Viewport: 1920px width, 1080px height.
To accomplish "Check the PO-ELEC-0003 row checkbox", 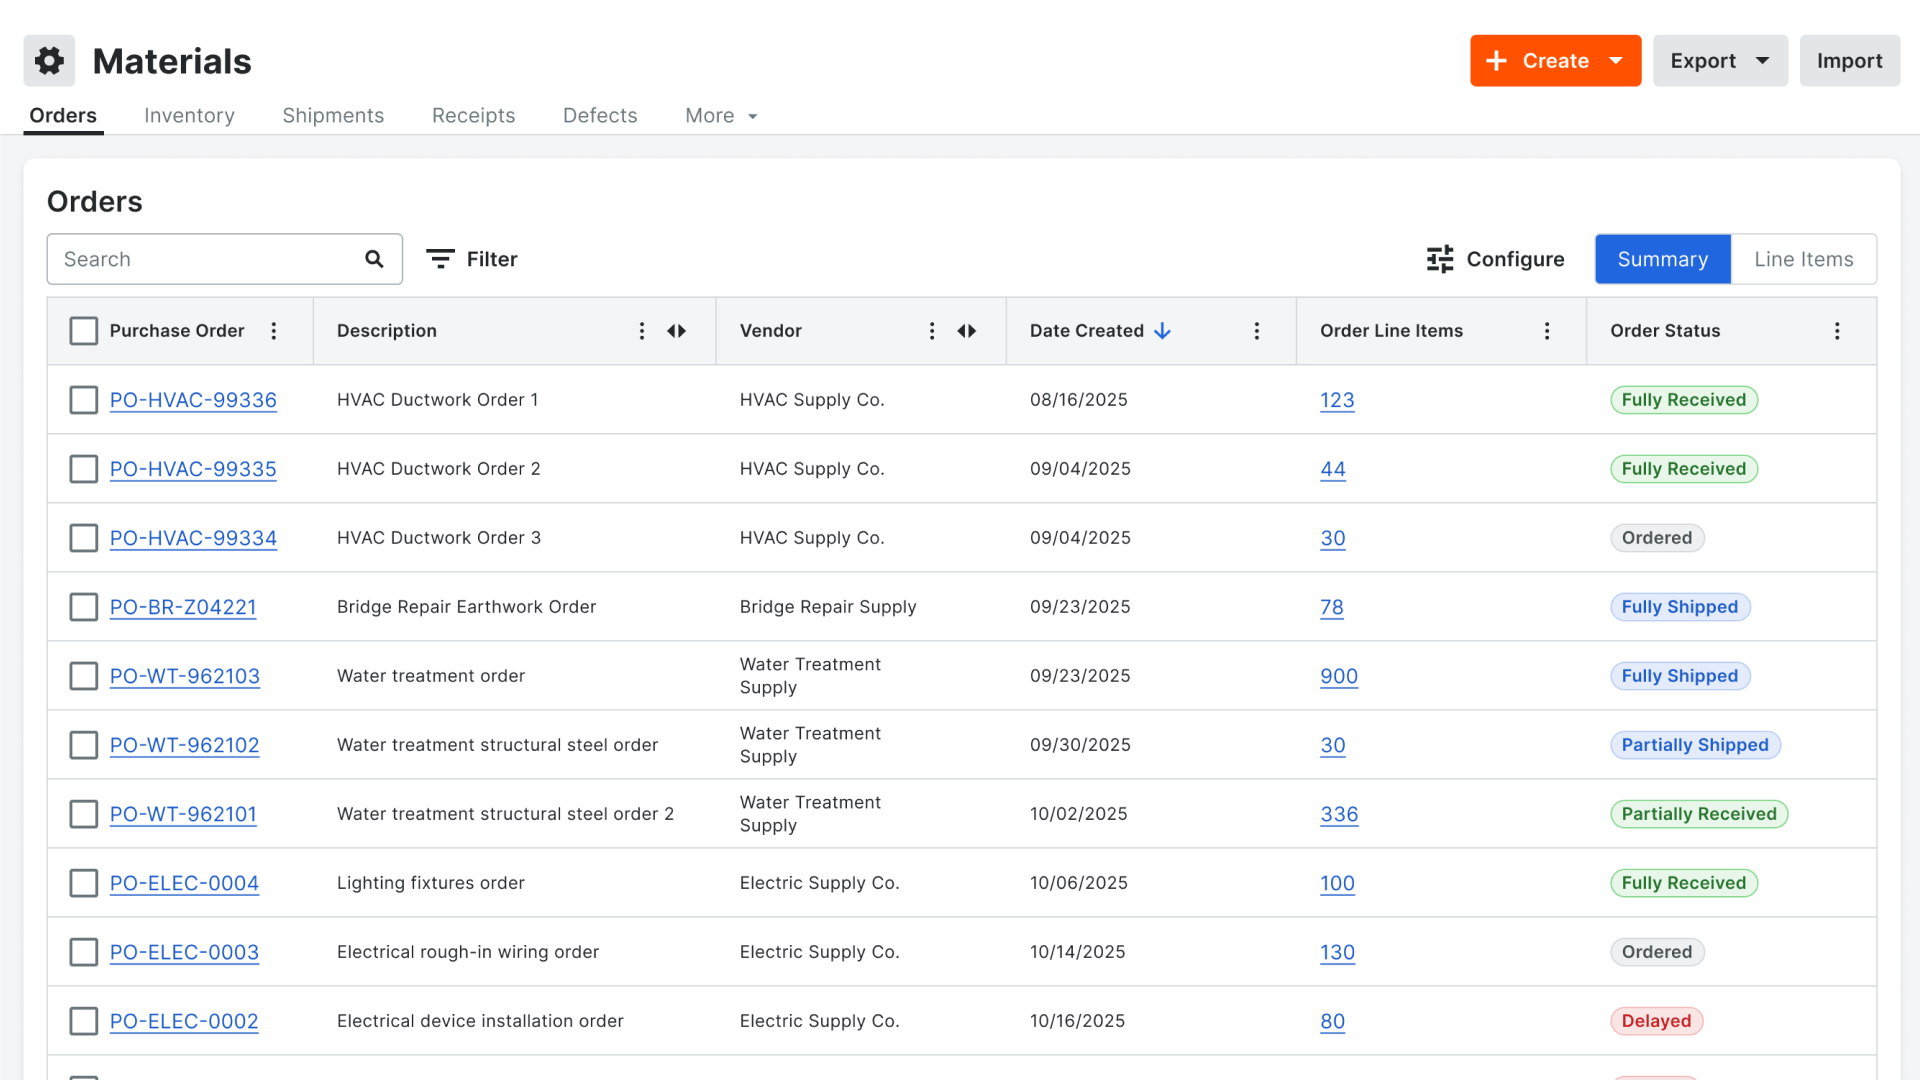I will [84, 952].
